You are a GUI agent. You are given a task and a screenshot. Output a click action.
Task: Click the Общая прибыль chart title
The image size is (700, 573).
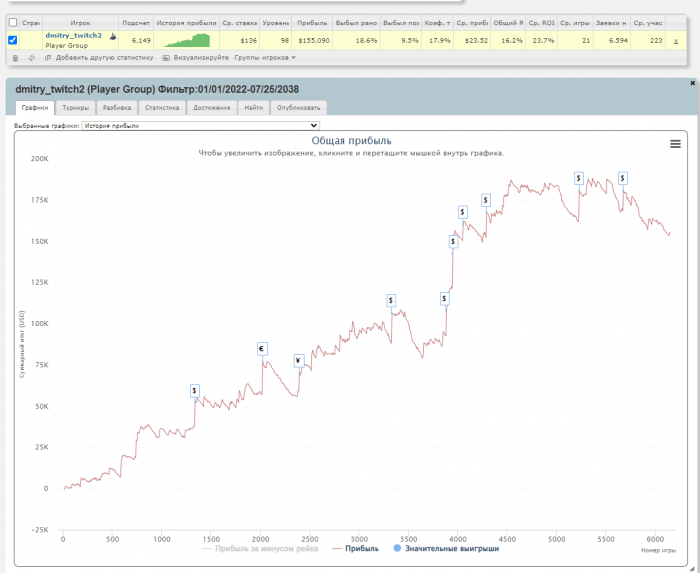click(351, 141)
